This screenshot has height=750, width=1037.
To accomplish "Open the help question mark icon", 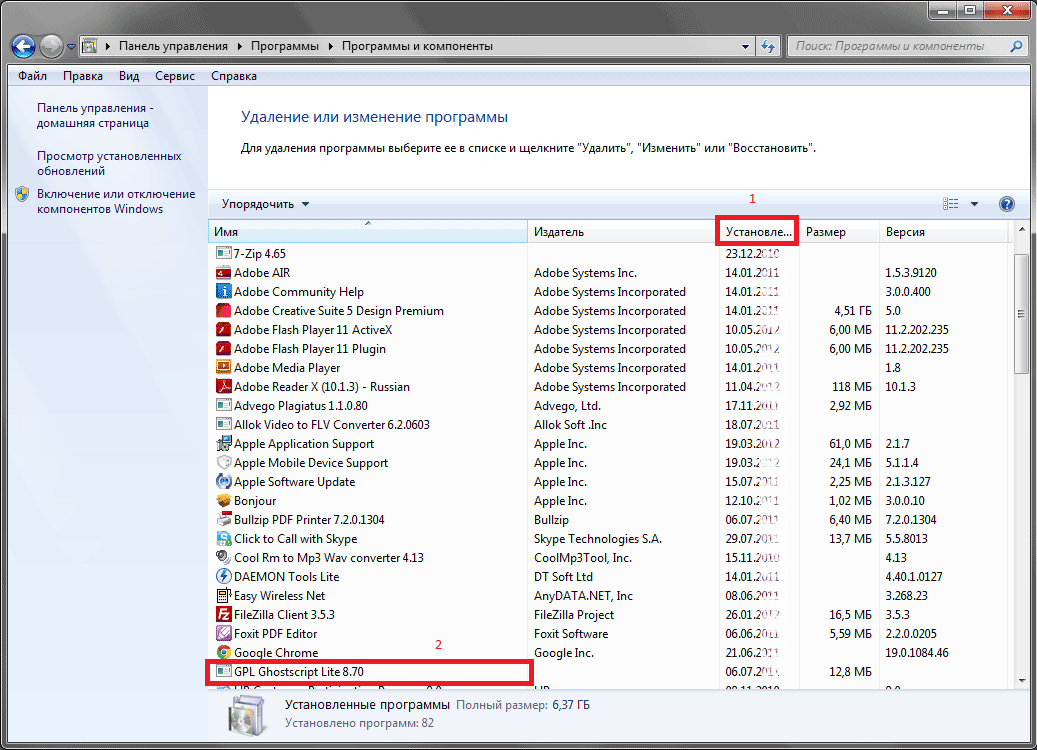I will point(1006,204).
